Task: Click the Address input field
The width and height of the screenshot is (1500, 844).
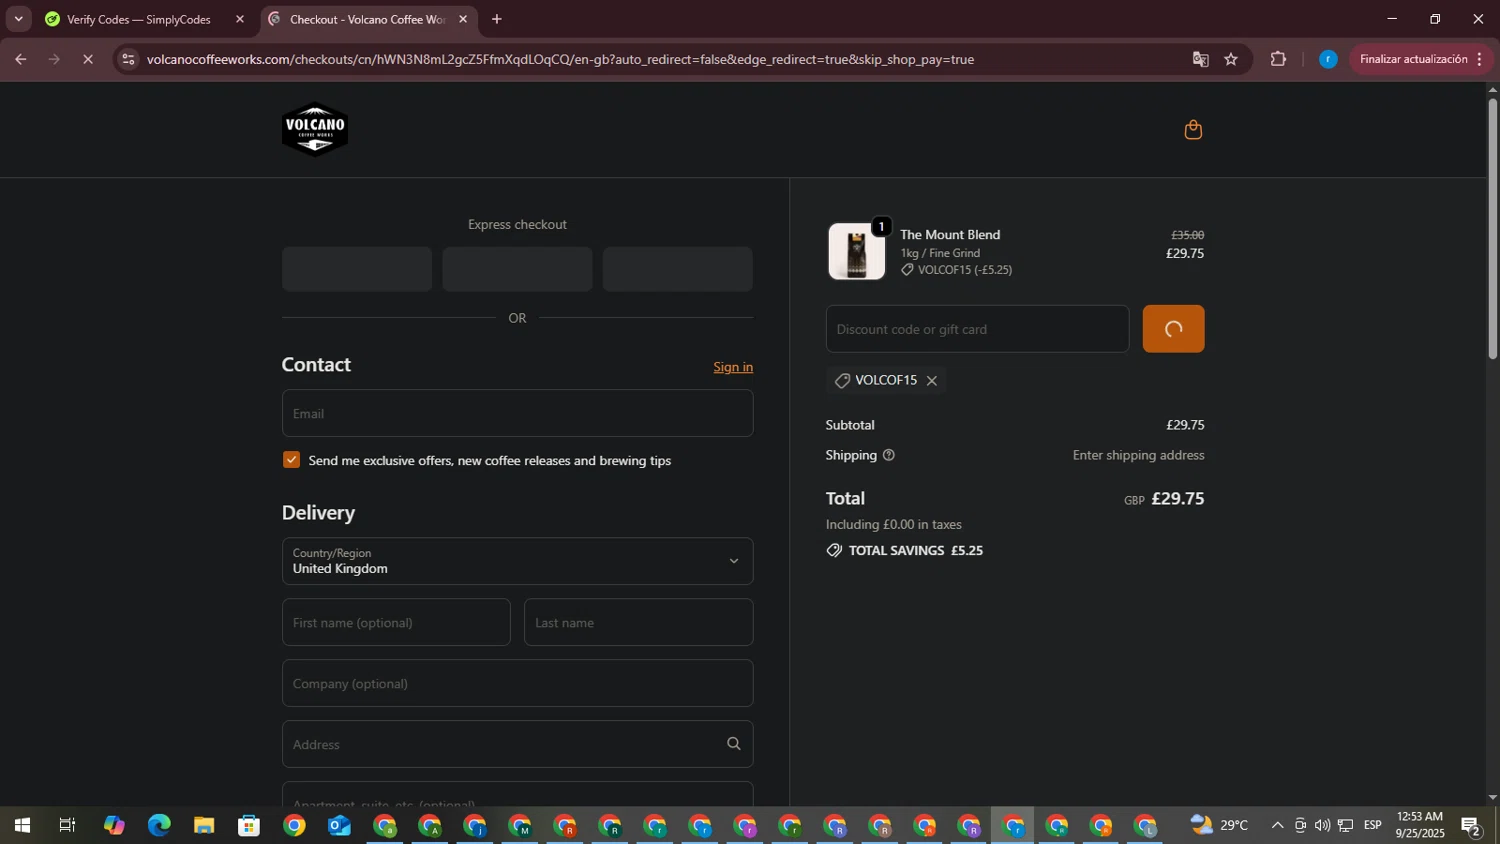Action: (x=517, y=744)
